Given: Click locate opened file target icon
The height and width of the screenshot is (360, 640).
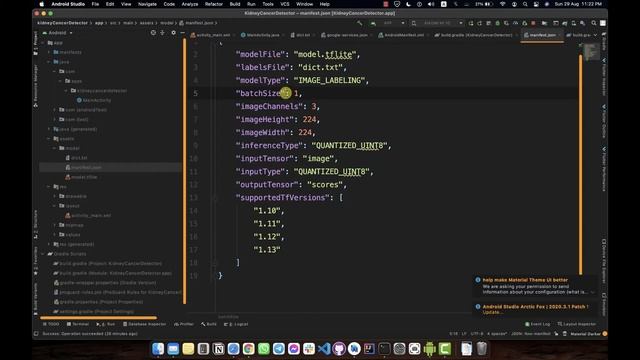Looking at the screenshot, I should [153, 33].
